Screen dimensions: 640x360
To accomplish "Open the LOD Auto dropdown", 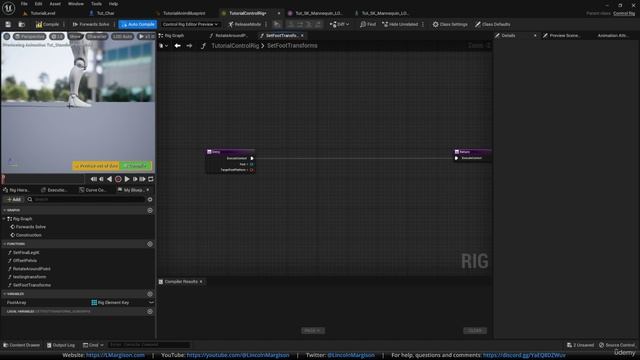I will click(x=122, y=37).
